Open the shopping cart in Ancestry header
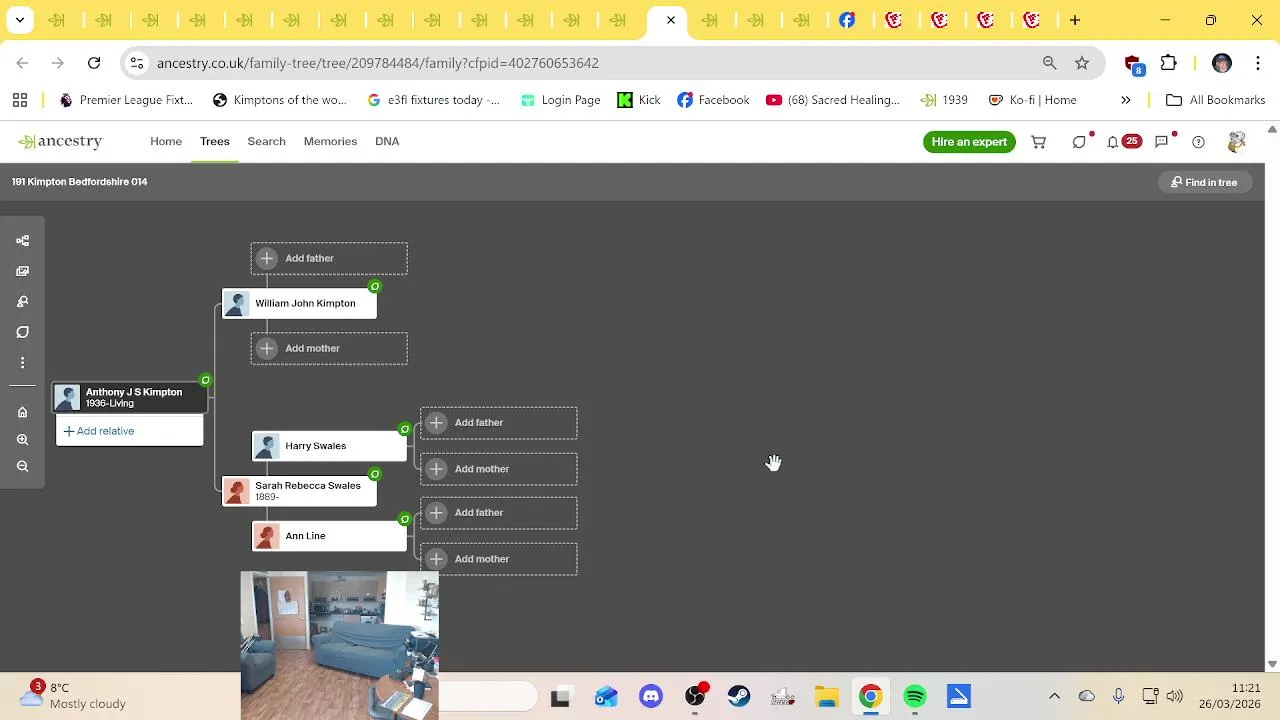 click(1039, 142)
